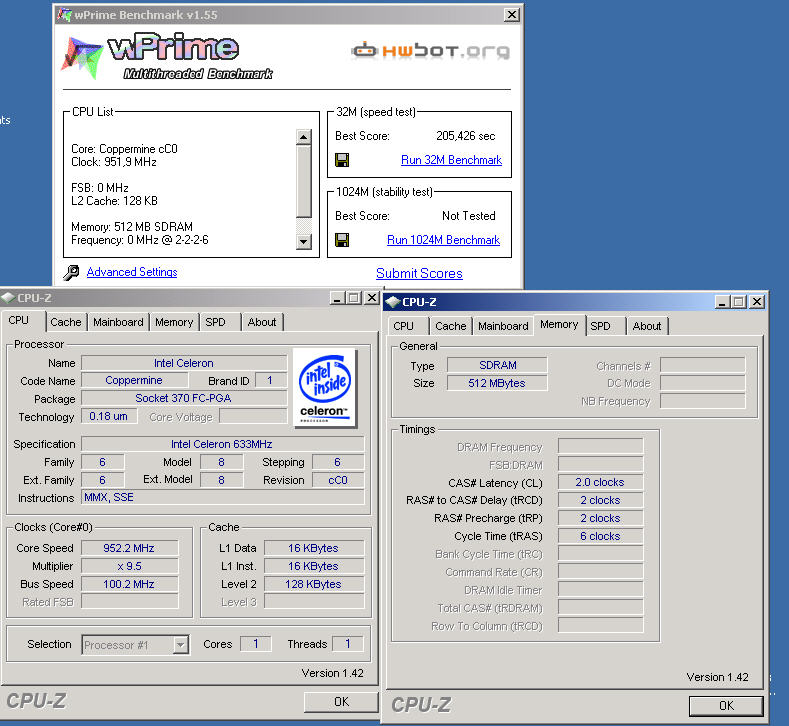
Task: Click Technology field 0.18 um
Action: pyautogui.click(x=109, y=417)
